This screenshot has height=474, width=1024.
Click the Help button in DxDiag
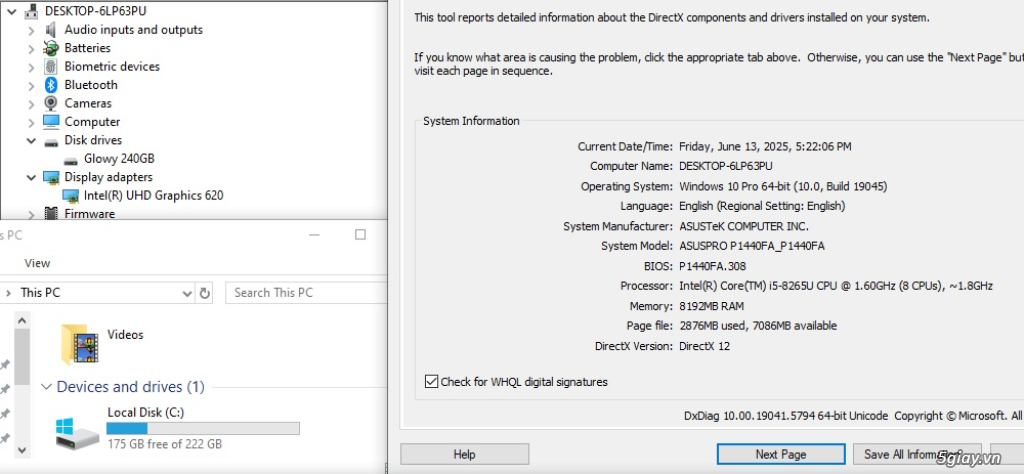tap(464, 454)
